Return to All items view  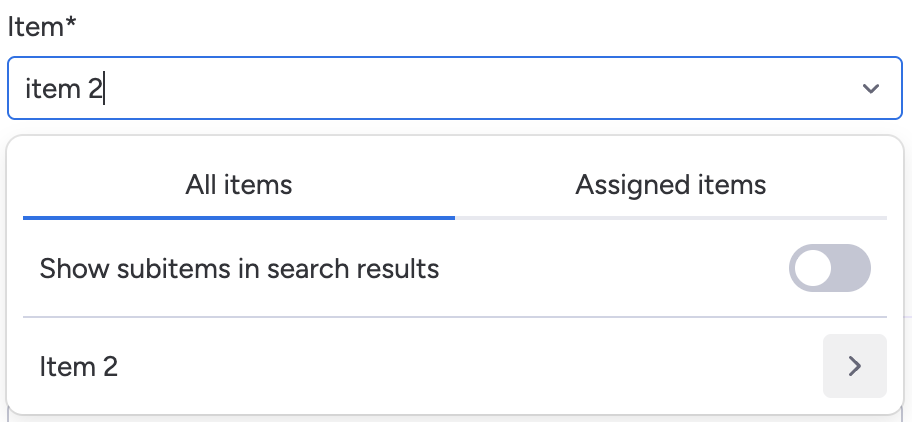(x=238, y=185)
